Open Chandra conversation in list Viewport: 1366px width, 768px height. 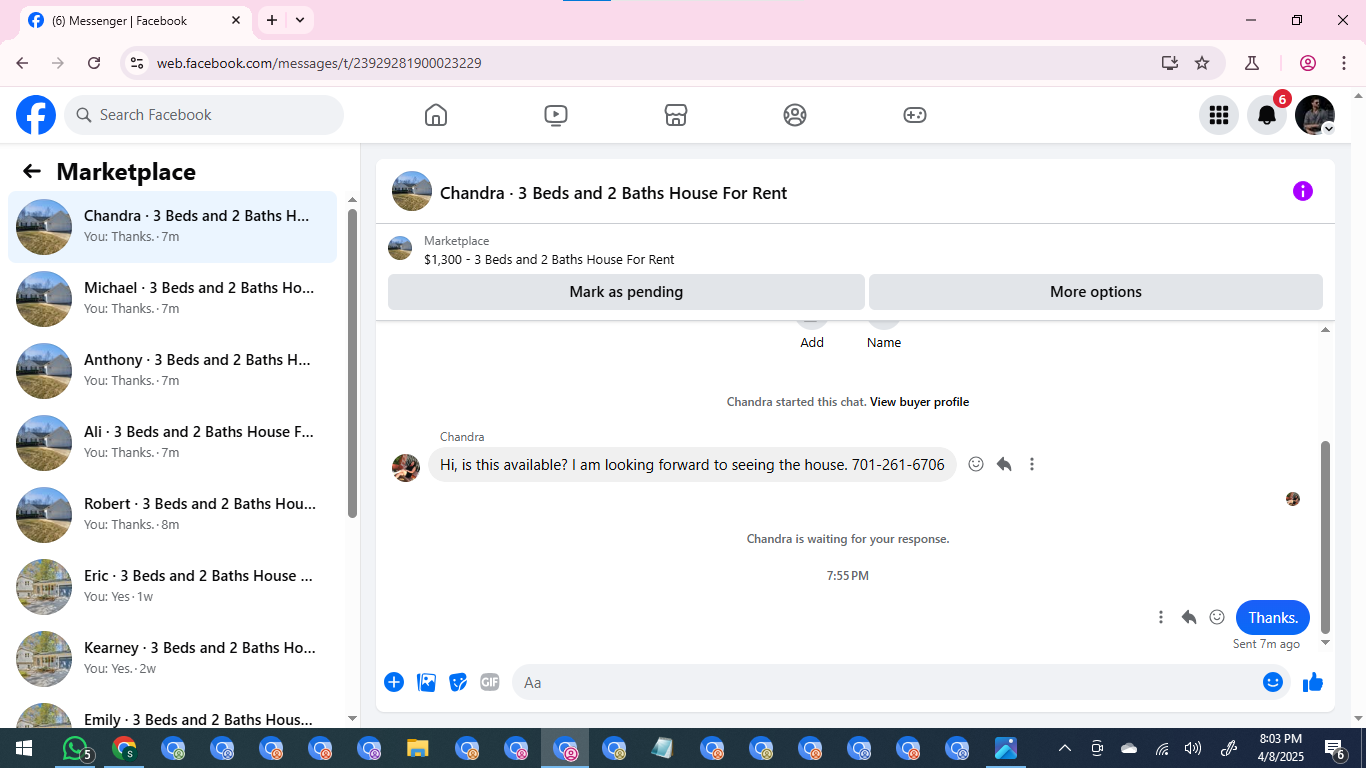173,227
